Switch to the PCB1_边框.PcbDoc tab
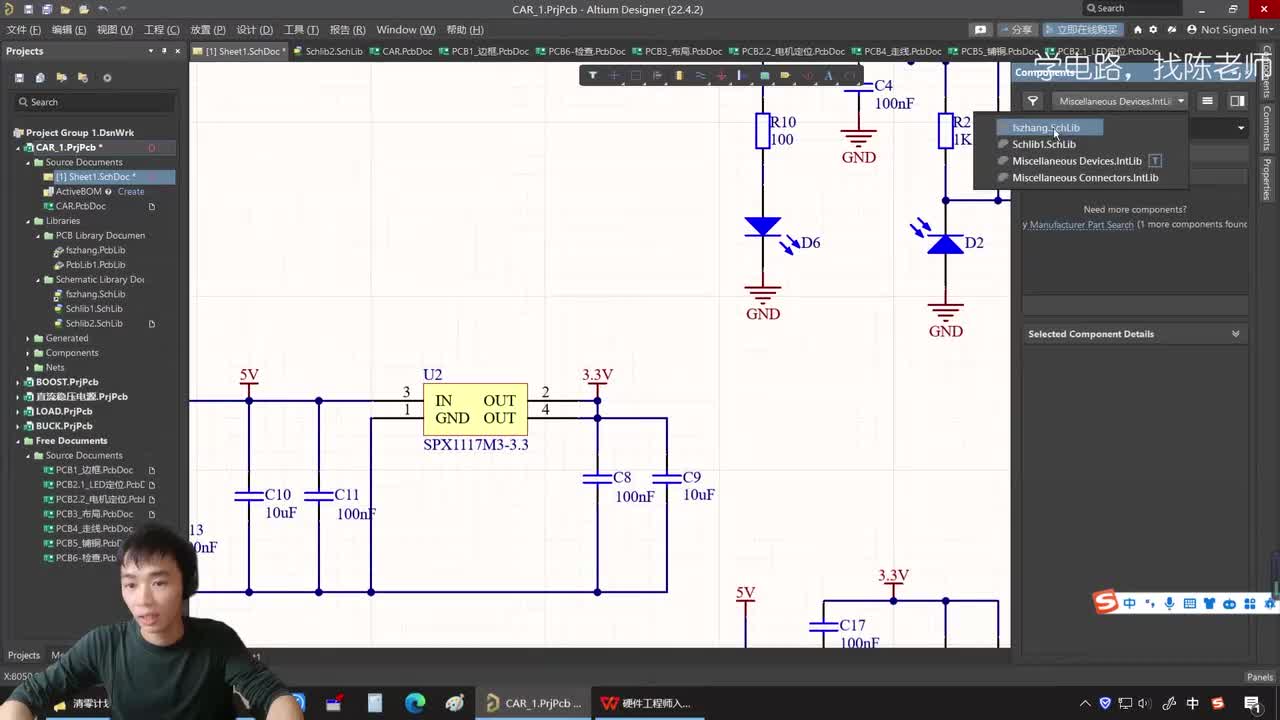Image resolution: width=1280 pixels, height=720 pixels. click(483, 51)
